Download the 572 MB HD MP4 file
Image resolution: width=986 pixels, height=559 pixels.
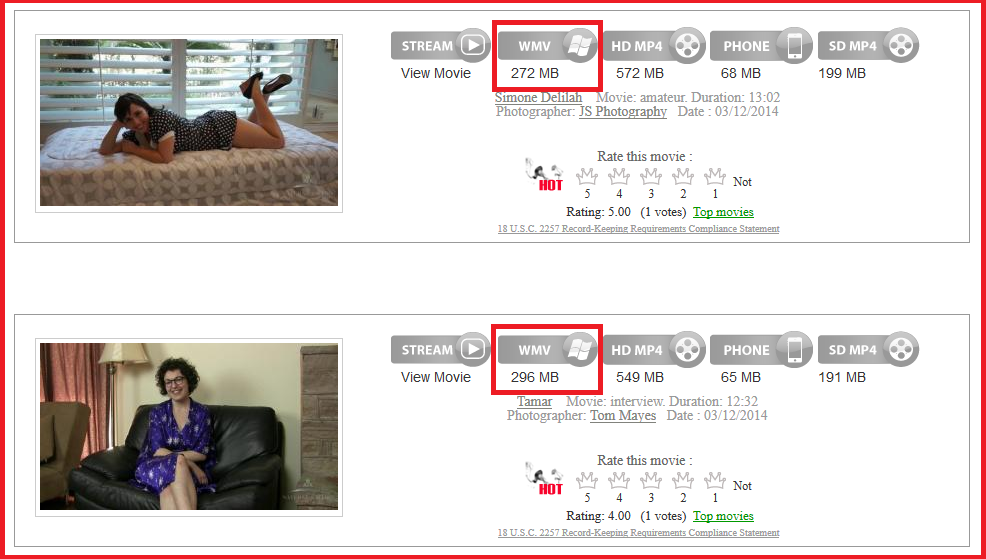click(x=654, y=45)
